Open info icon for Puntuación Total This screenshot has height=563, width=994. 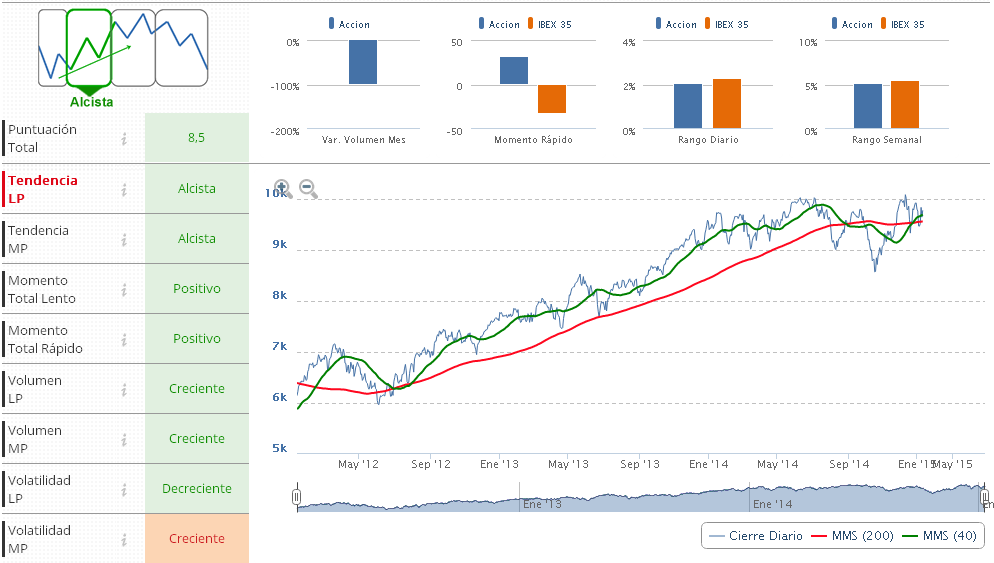[x=125, y=139]
